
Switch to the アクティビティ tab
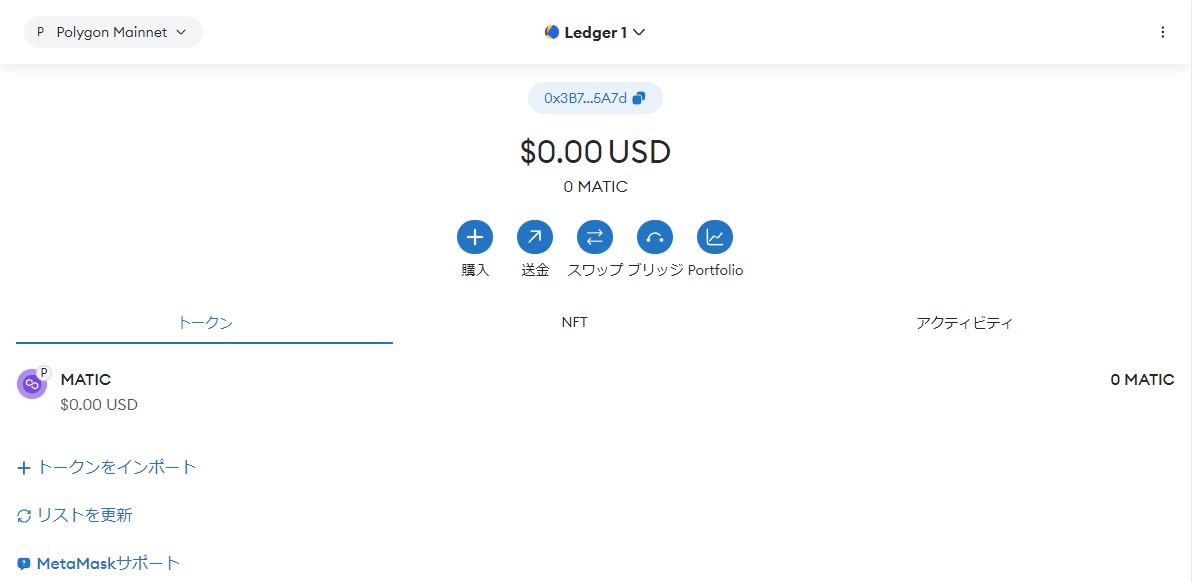tap(964, 322)
